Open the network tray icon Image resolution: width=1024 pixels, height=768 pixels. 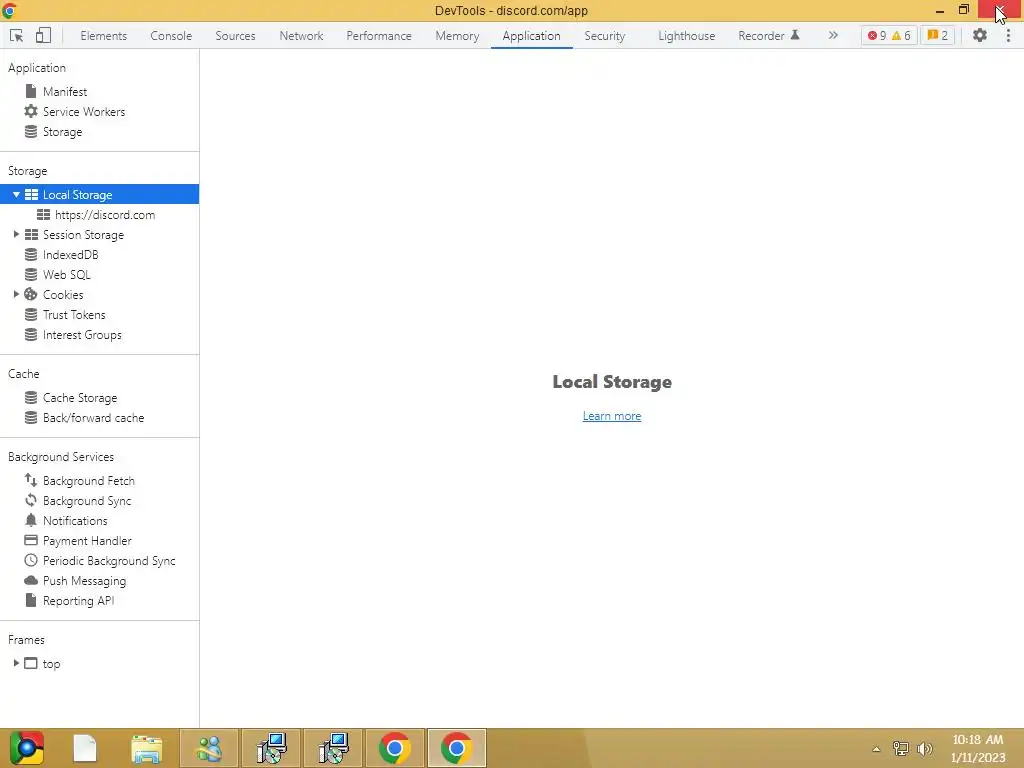(901, 748)
